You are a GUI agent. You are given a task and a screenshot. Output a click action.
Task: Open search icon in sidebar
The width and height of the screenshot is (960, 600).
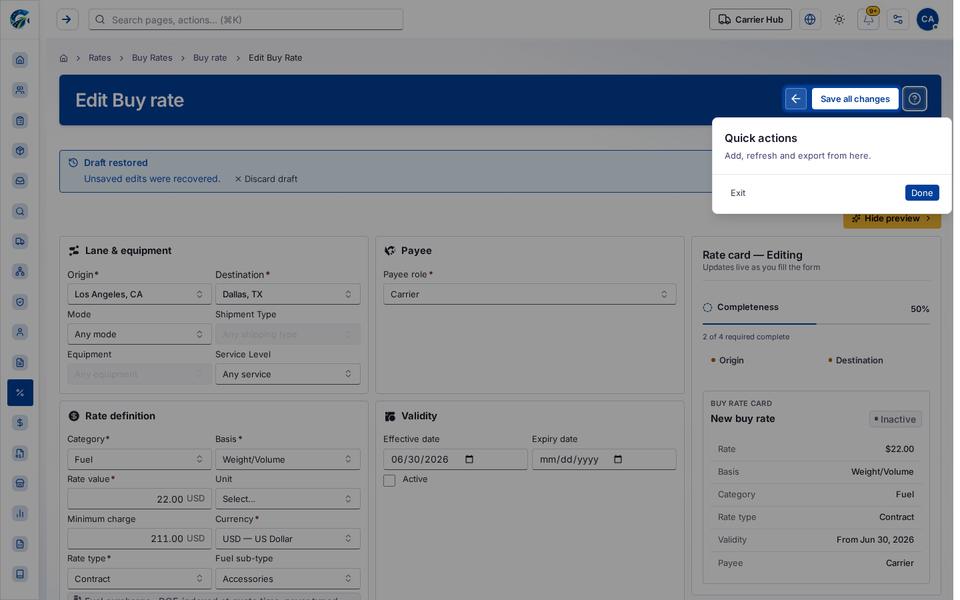[20, 211]
